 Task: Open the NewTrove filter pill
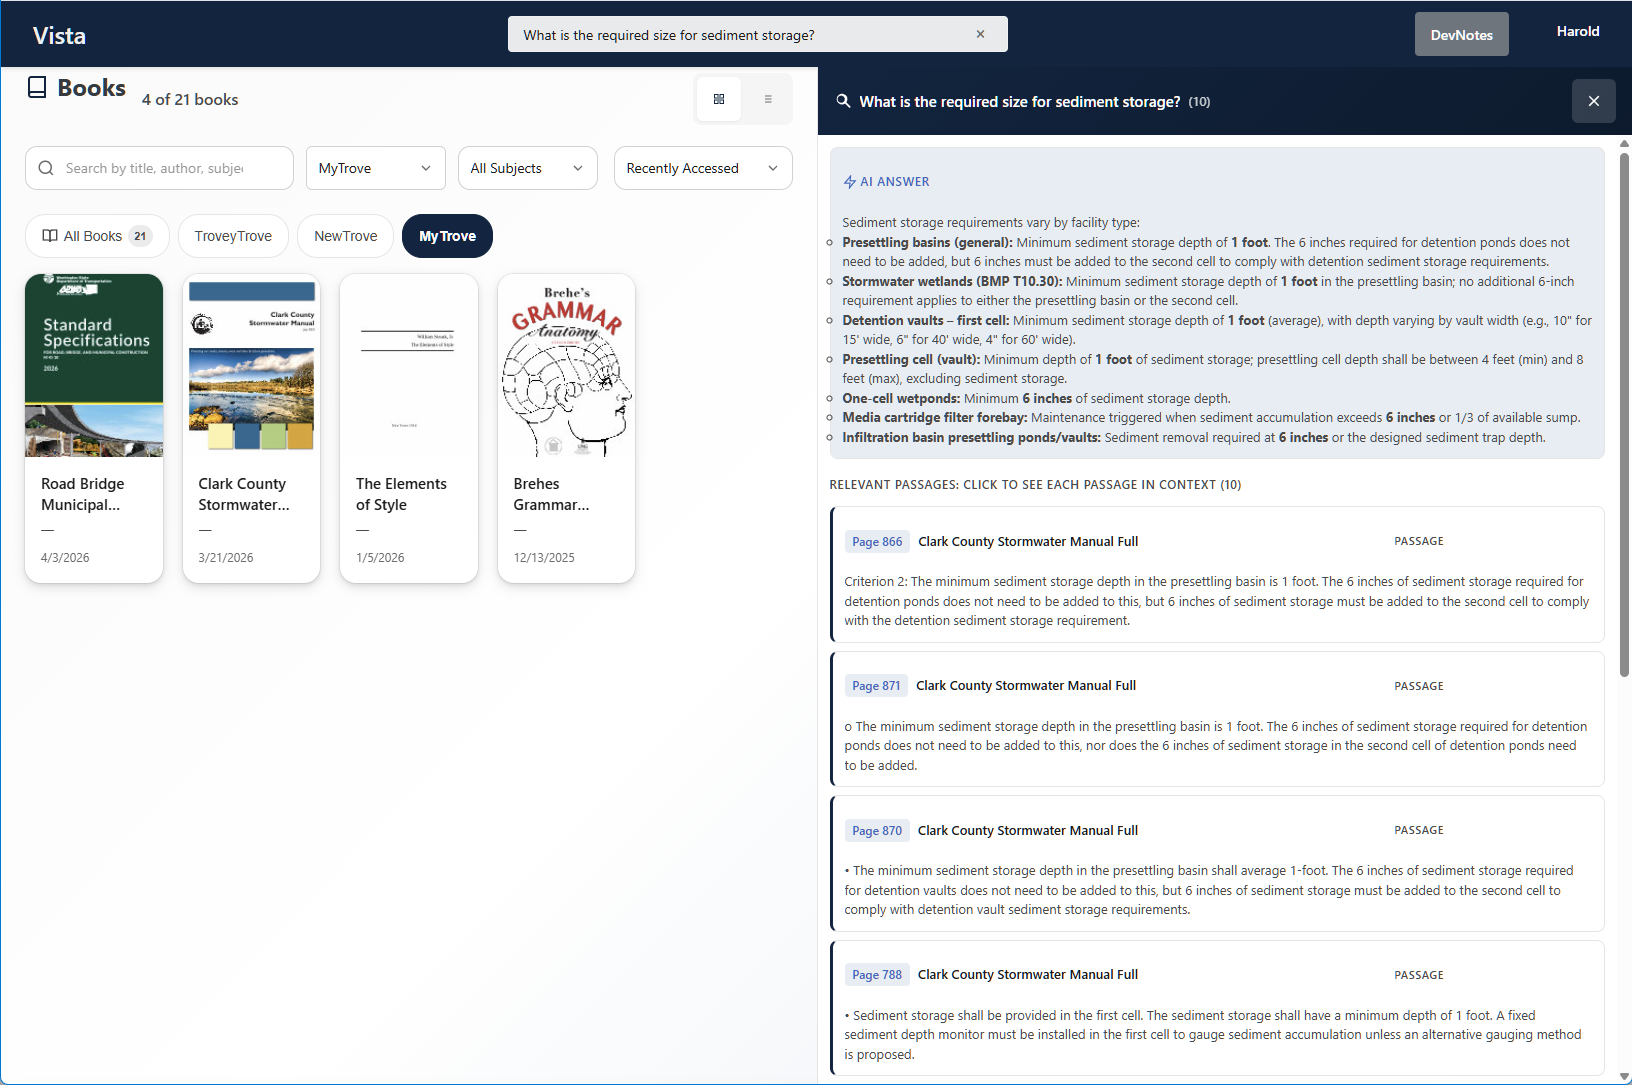345,236
